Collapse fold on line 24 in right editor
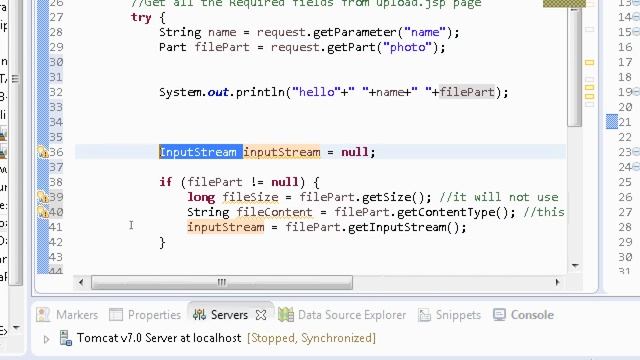 pos(636,167)
